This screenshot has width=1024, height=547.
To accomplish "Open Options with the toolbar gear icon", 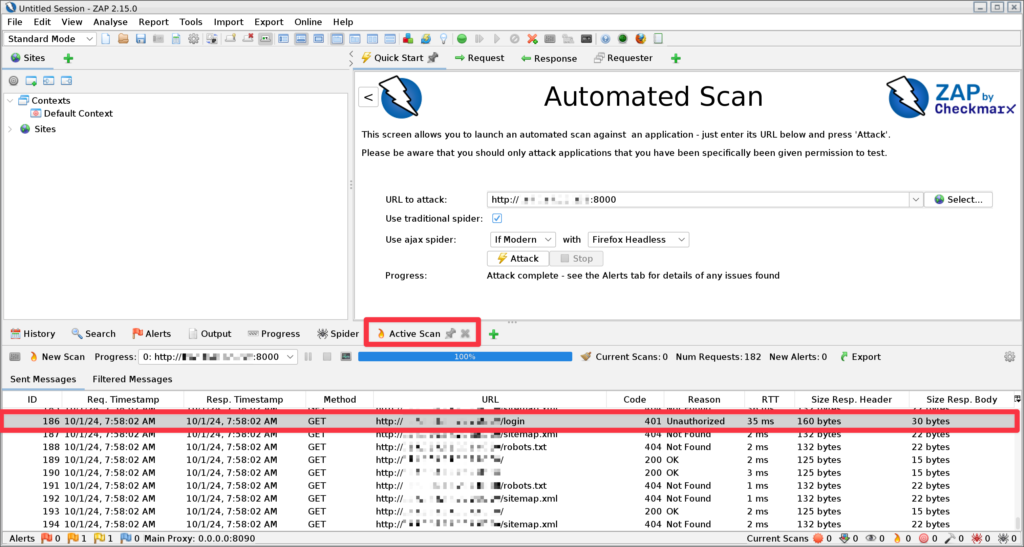I will 194,39.
